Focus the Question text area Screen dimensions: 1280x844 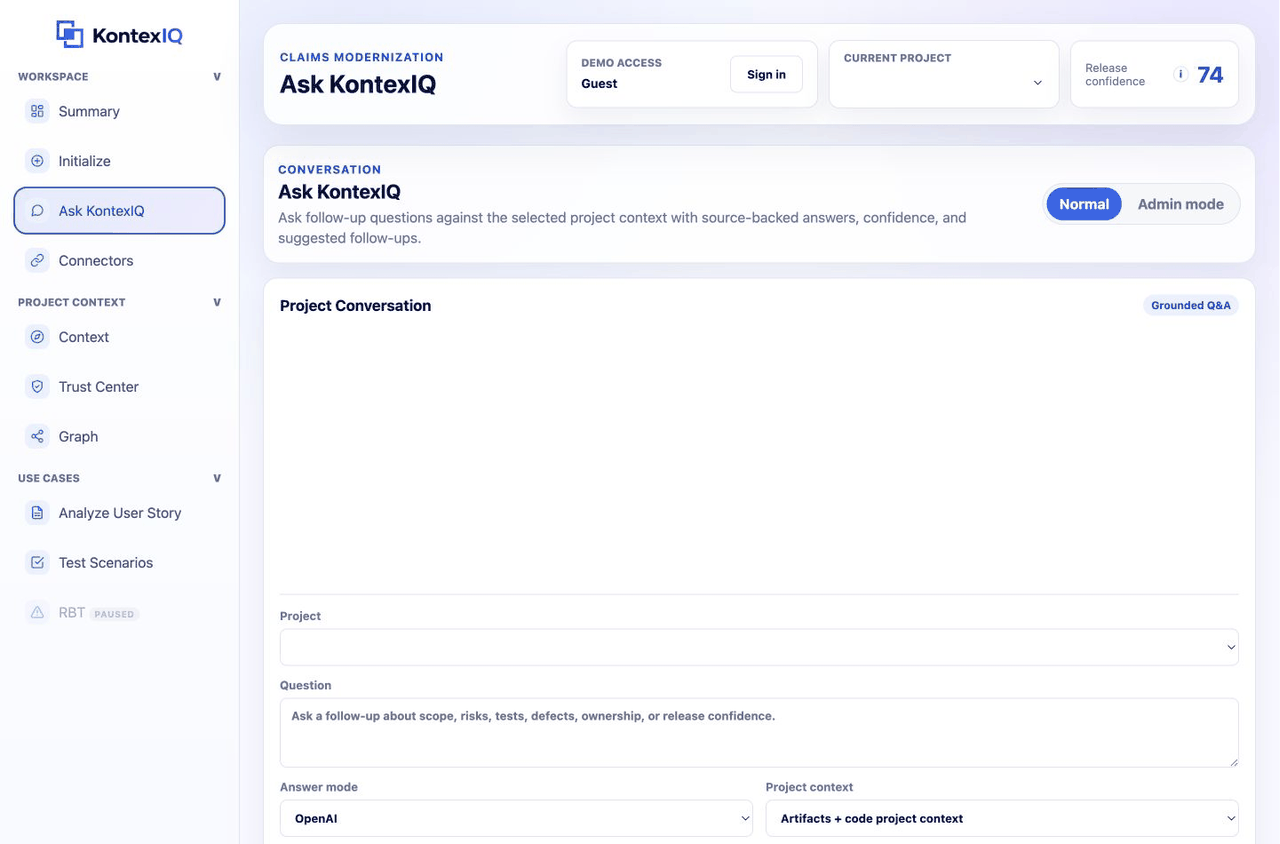tap(759, 733)
